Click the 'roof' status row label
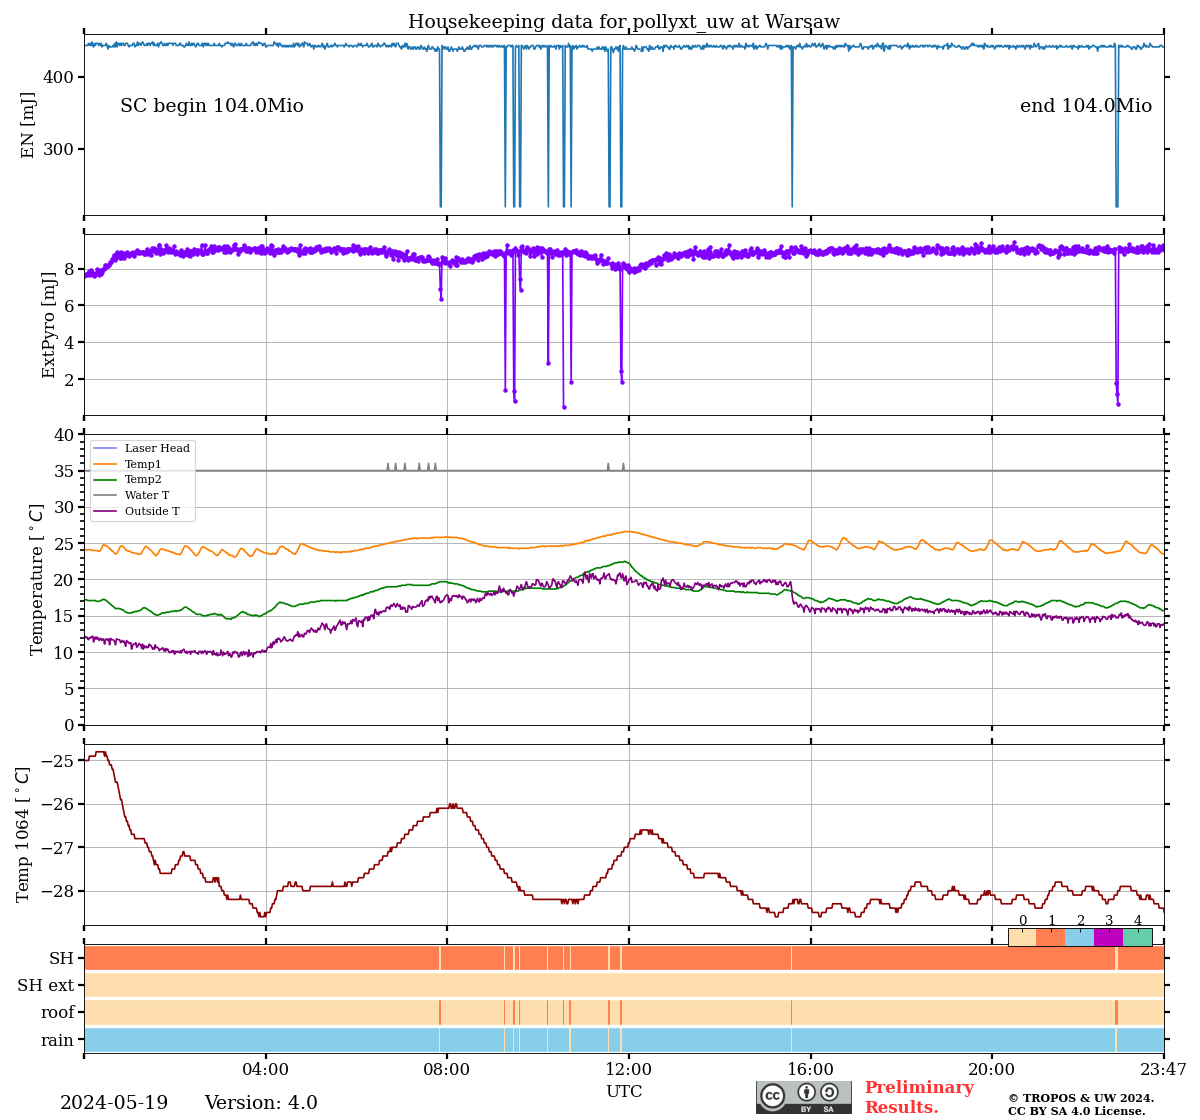 (x=58, y=1013)
